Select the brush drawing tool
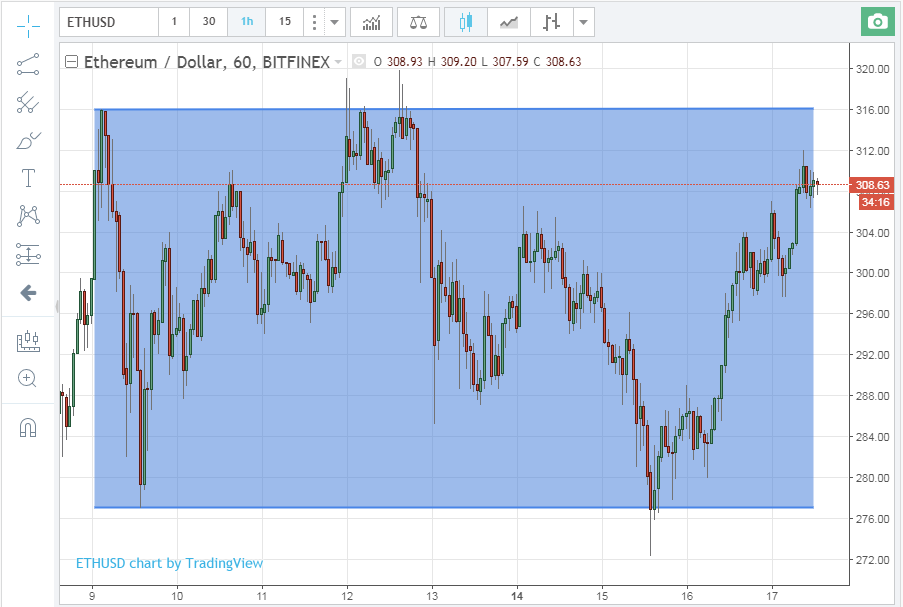 pyautogui.click(x=28, y=141)
